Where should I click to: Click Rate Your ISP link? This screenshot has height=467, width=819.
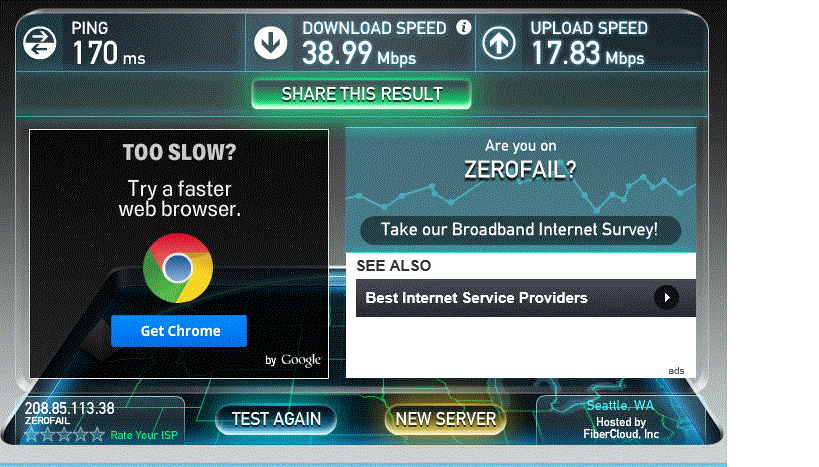coord(144,435)
